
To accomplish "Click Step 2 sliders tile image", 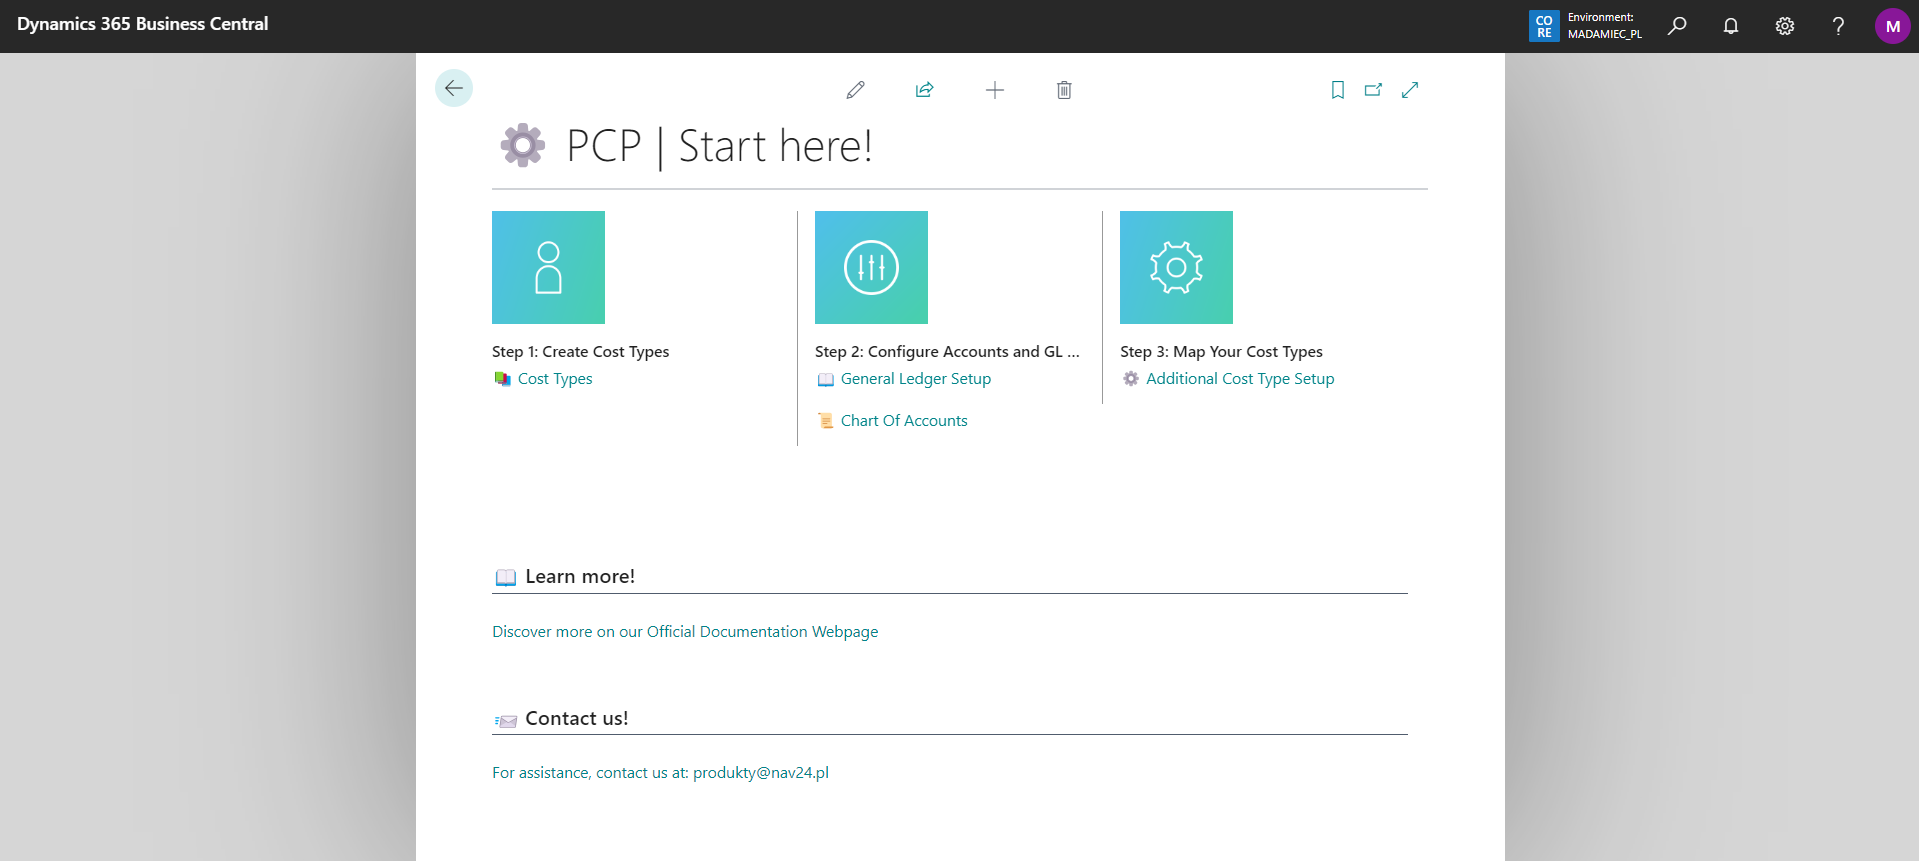I will click(x=871, y=267).
